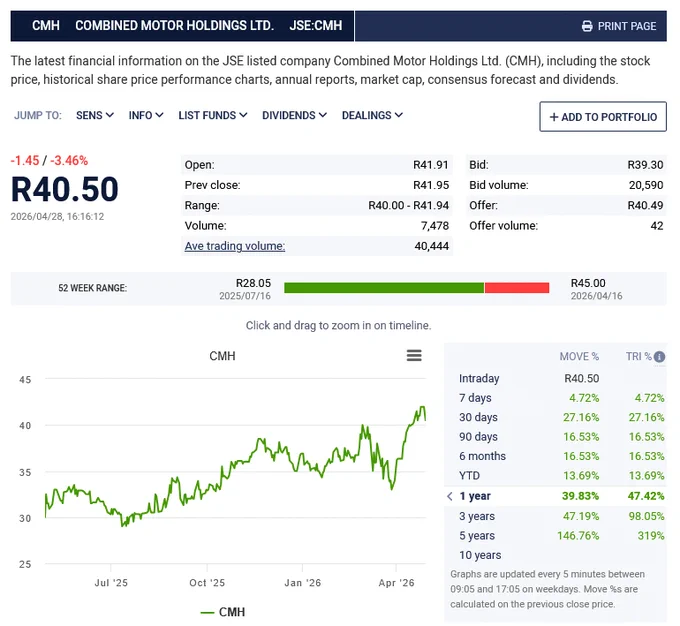
Task: Click the Offer volume value 42
Action: (657, 226)
